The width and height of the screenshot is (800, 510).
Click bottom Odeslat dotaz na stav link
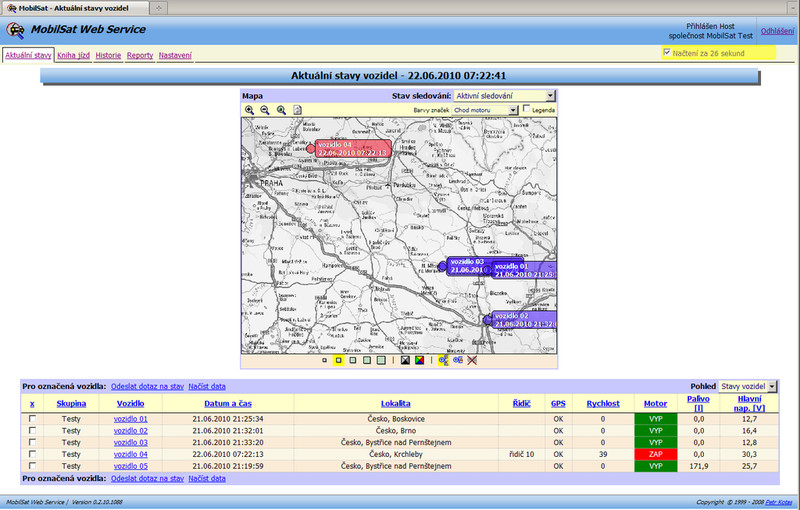(x=147, y=478)
